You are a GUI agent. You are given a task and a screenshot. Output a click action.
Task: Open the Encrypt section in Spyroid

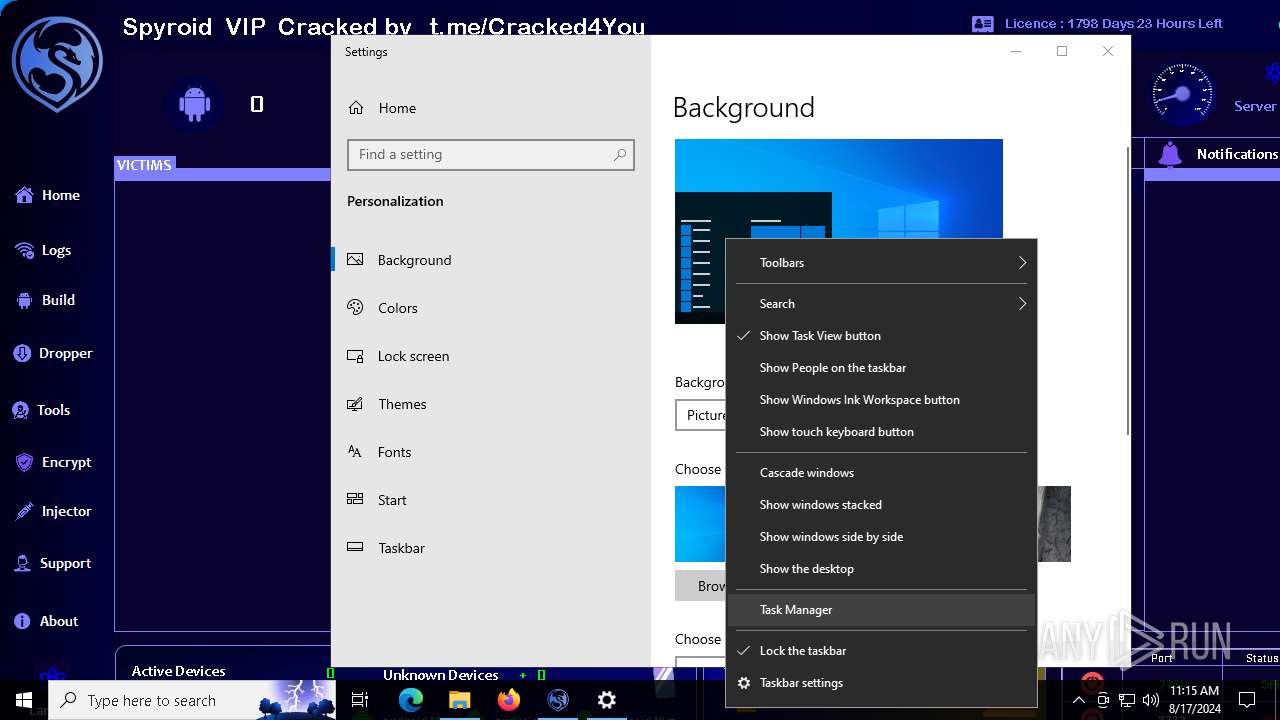pyautogui.click(x=52, y=462)
